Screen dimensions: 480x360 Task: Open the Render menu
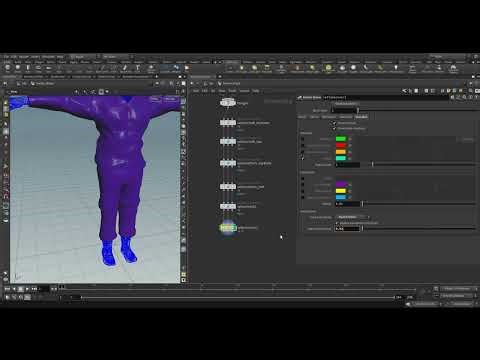[x=35, y=57]
